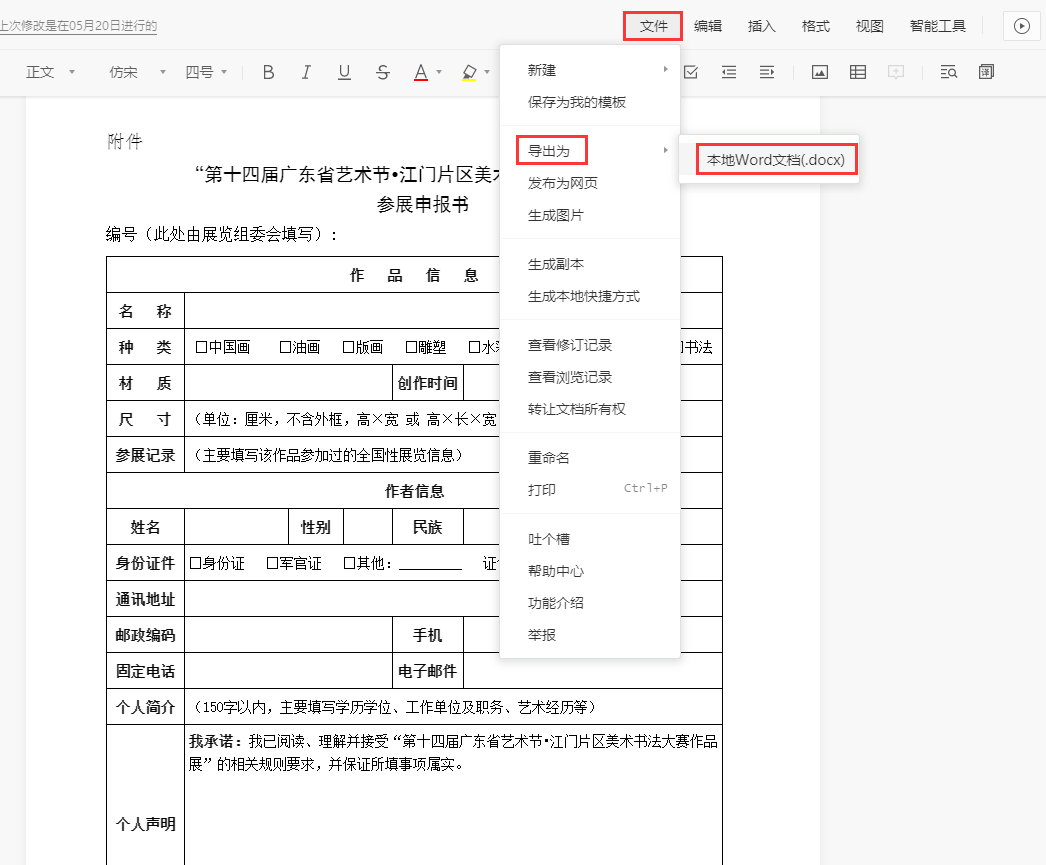1046x865 pixels.
Task: Toggle bold text formatting
Action: tap(268, 72)
